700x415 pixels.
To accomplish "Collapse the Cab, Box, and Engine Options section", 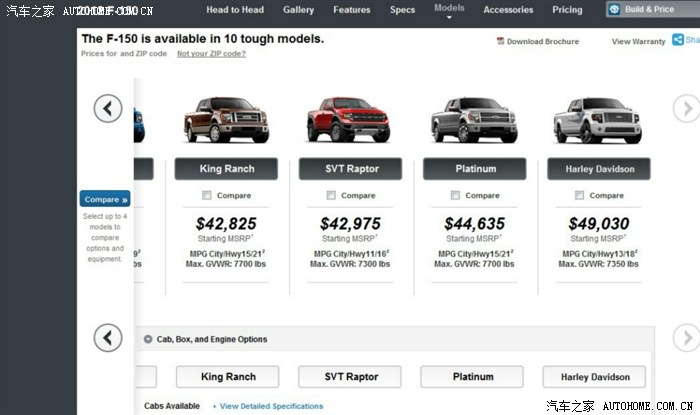I will tap(148, 340).
